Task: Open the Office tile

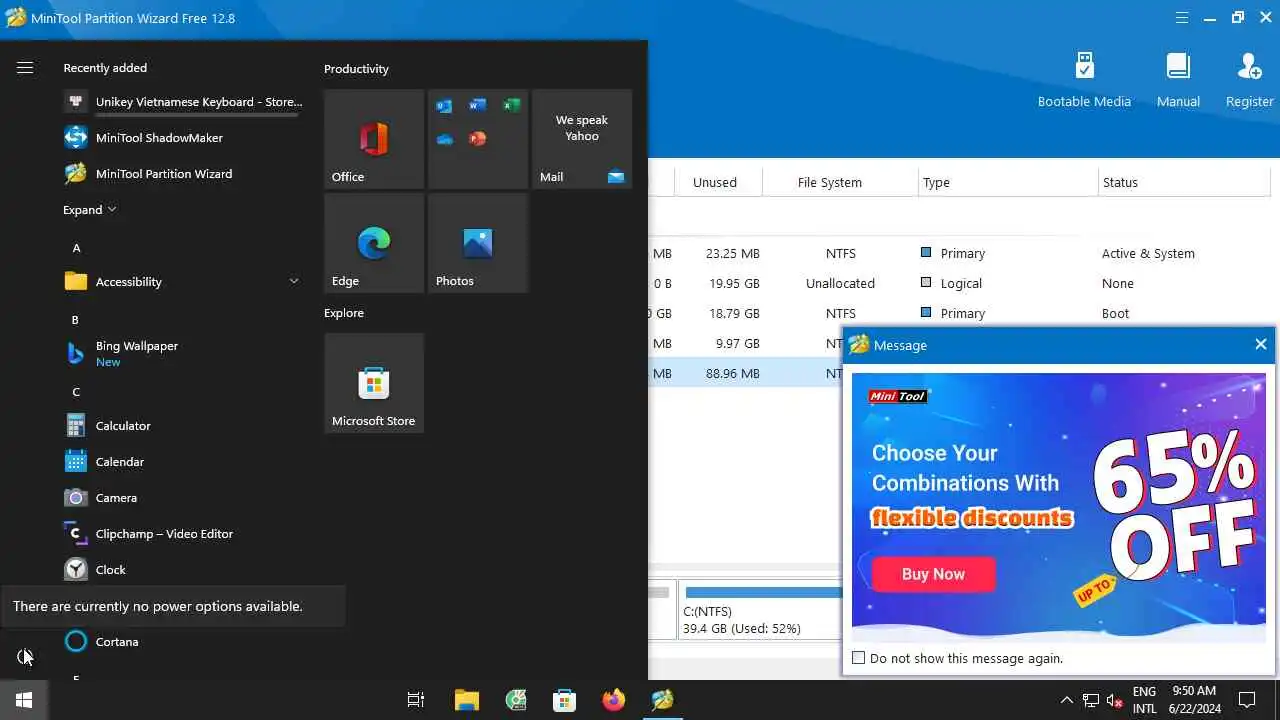Action: (374, 139)
